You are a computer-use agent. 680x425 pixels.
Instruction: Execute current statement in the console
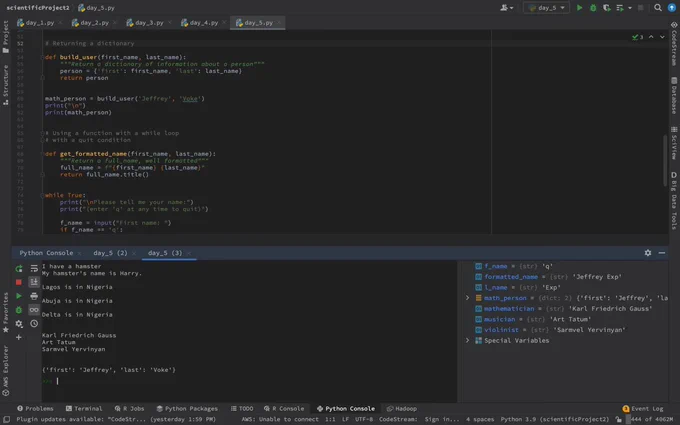pos(19,296)
